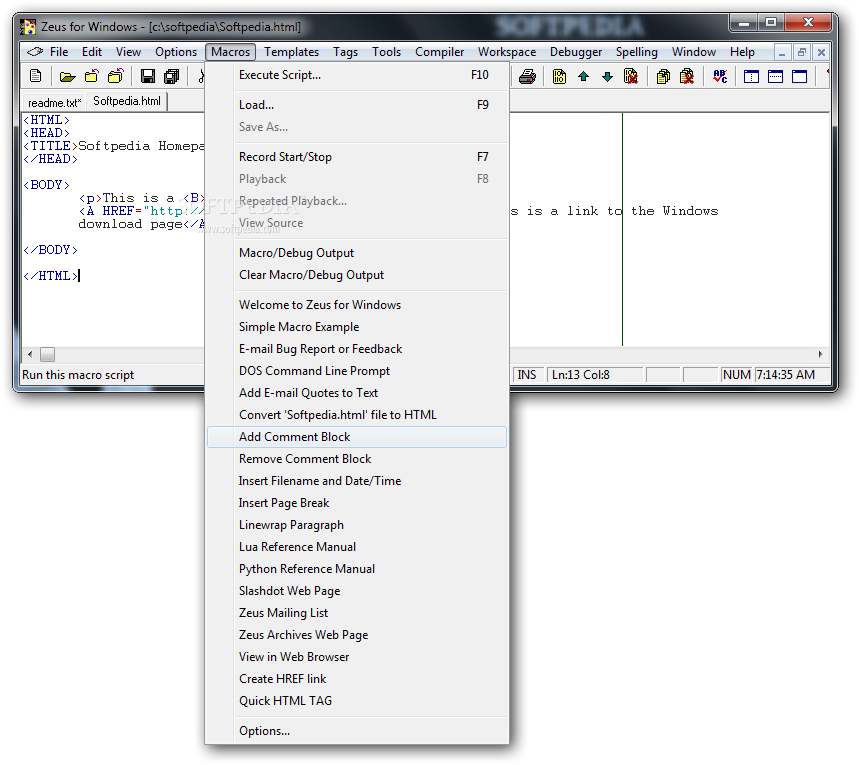Click the stacked pages icon with red X
Viewport: 859px width, 765px height.
[687, 76]
